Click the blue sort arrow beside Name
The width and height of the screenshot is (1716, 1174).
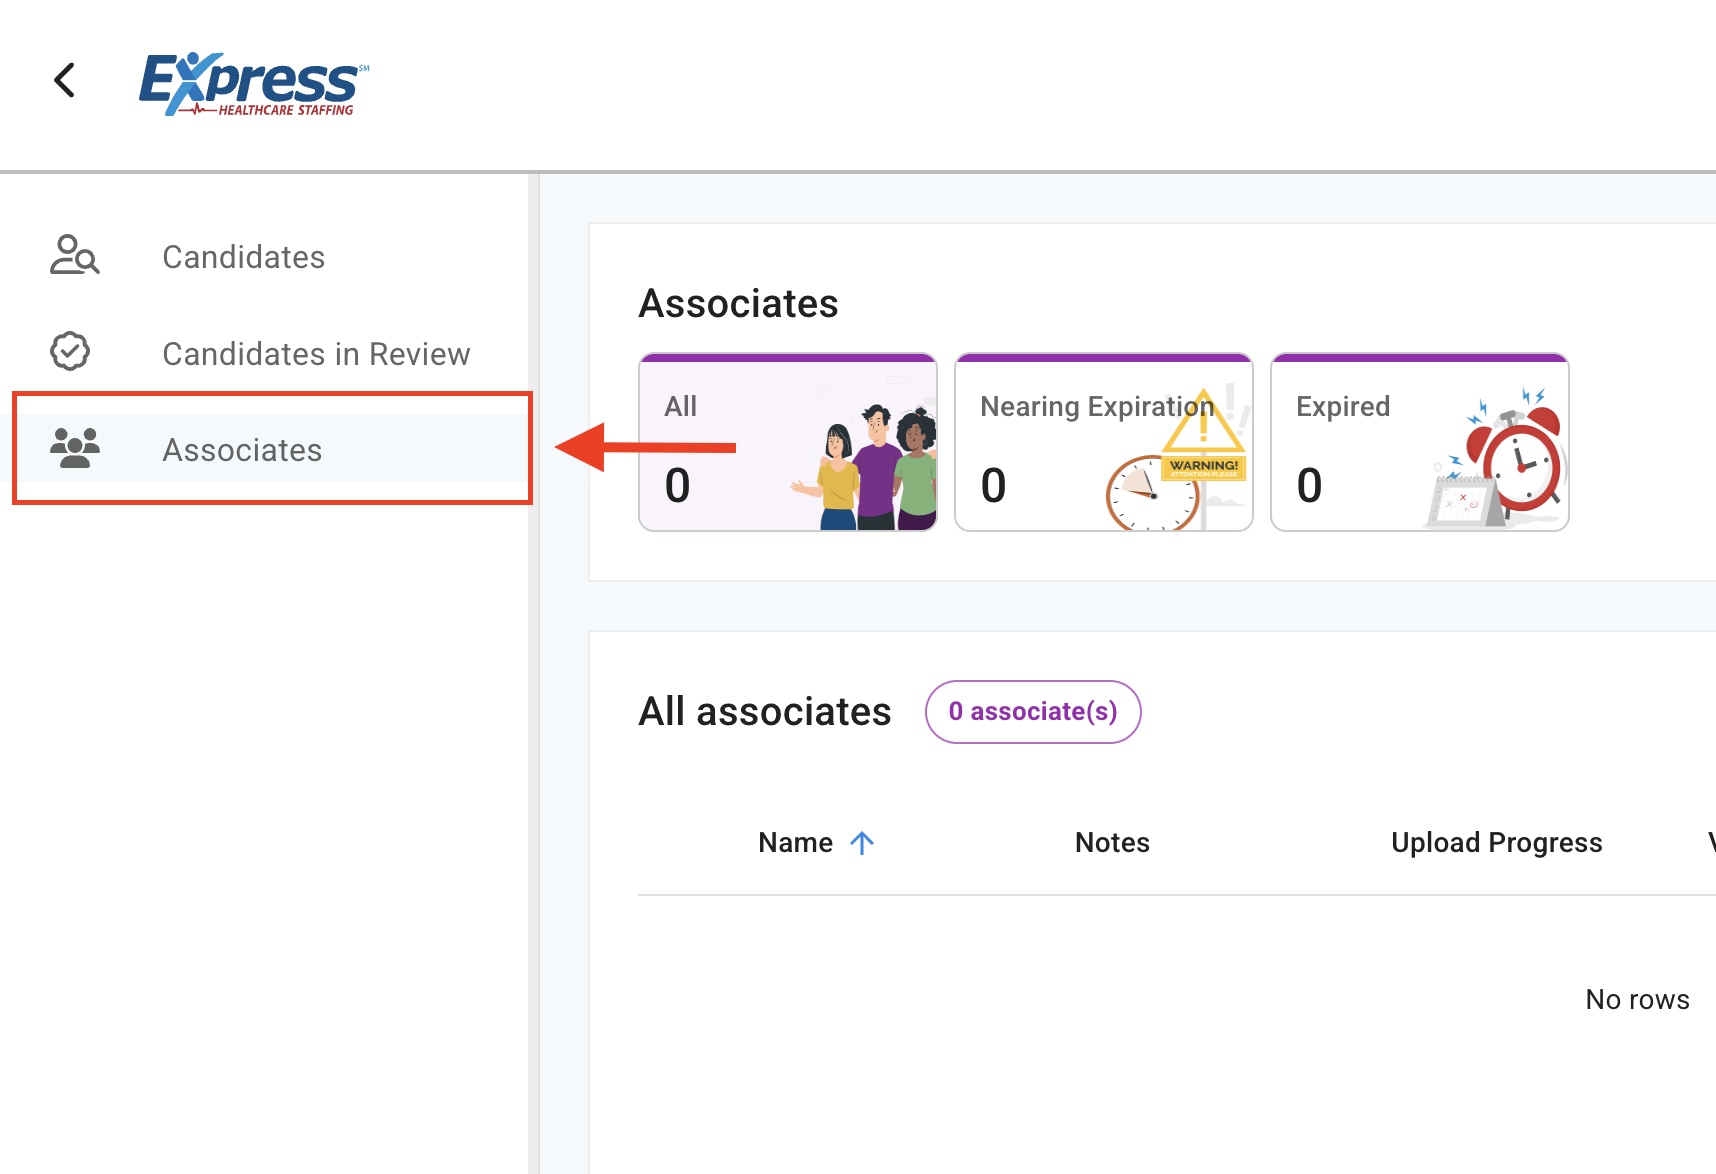tap(862, 843)
